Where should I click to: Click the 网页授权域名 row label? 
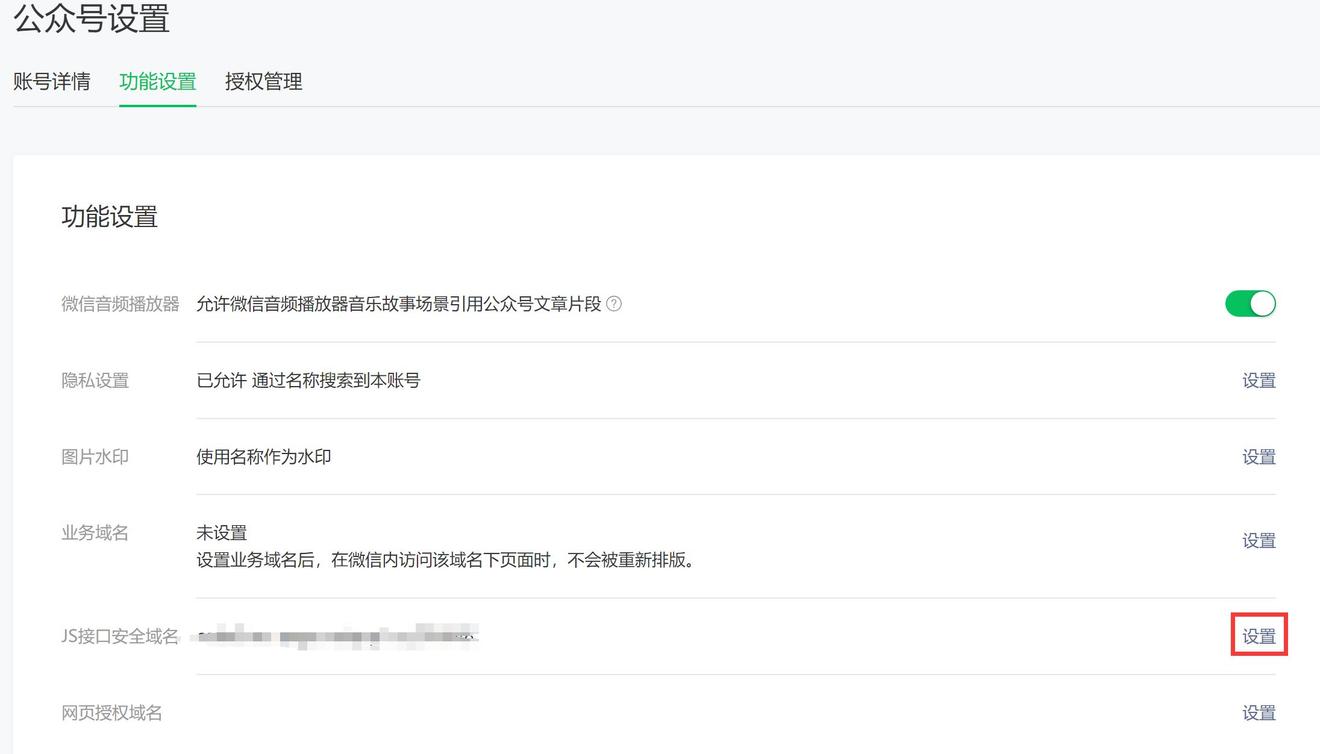pos(112,713)
